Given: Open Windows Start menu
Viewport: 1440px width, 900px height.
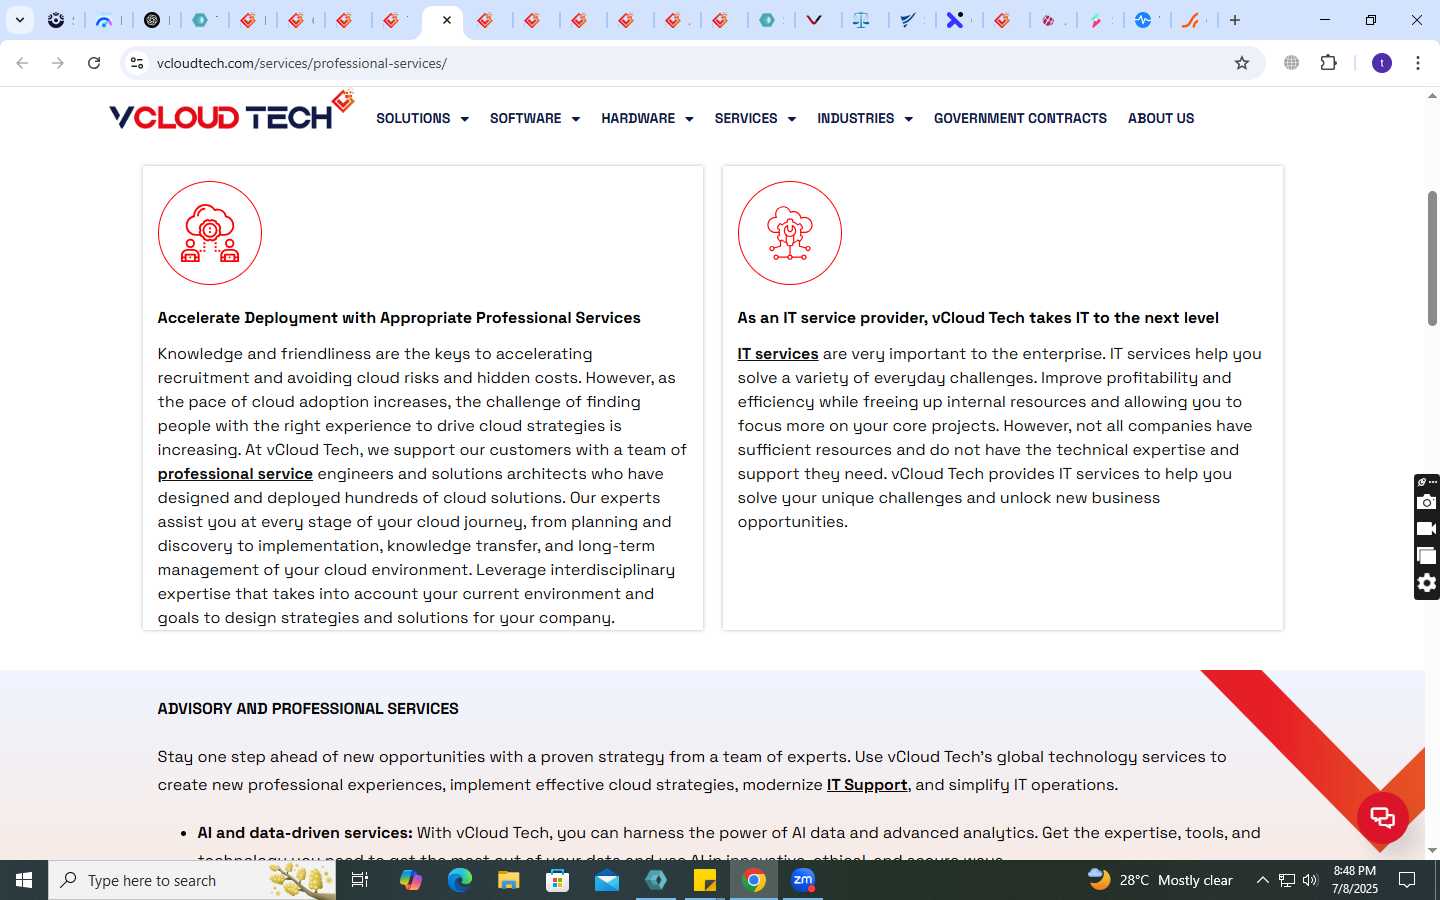Looking at the screenshot, I should click(x=24, y=880).
